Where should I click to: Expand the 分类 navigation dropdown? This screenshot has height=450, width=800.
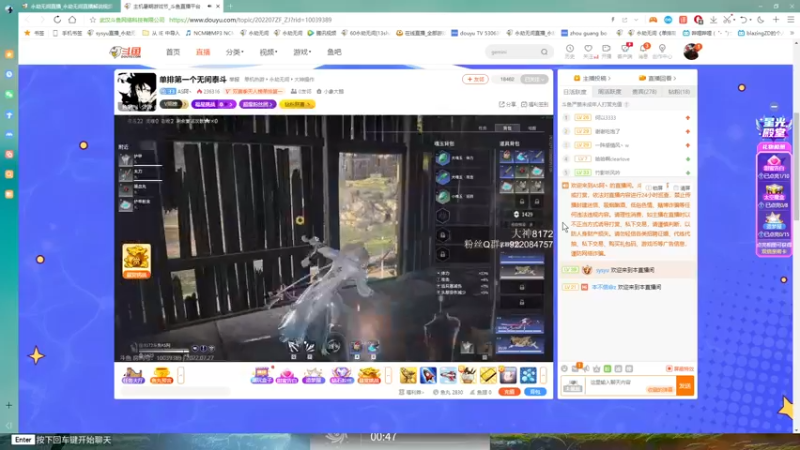coord(235,52)
